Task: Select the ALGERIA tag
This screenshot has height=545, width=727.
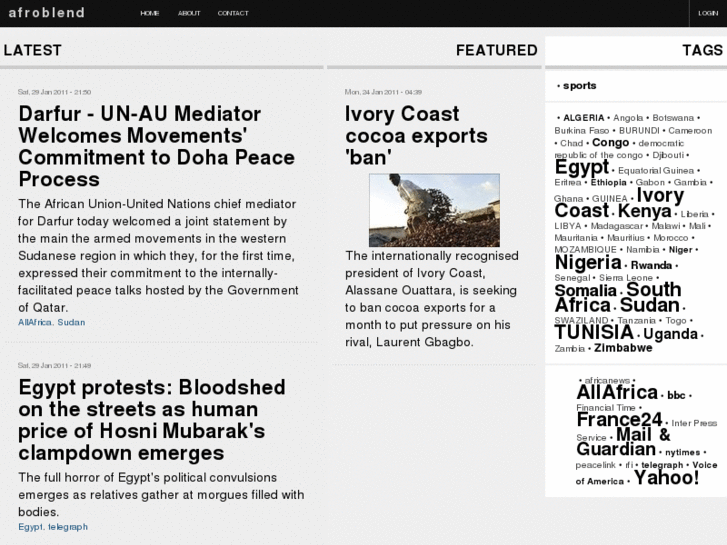Action: [584, 118]
